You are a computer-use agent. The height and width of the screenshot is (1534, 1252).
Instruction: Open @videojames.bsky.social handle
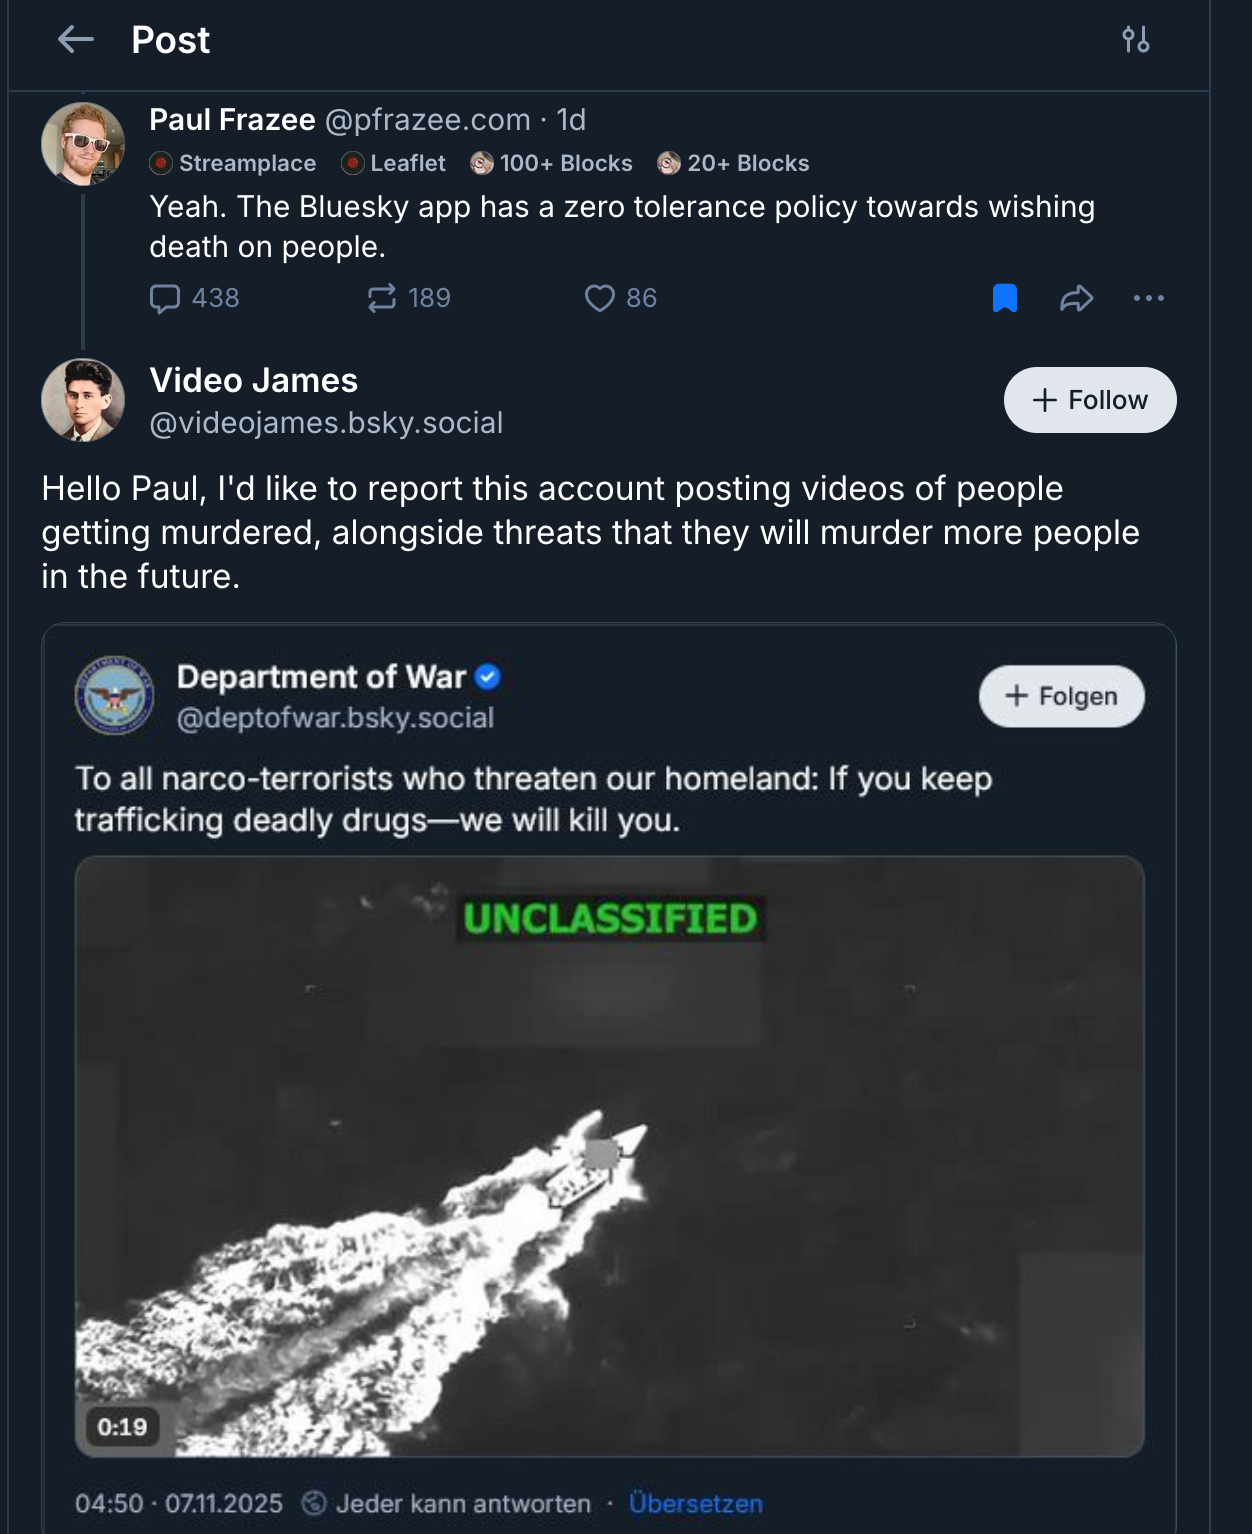coord(326,423)
